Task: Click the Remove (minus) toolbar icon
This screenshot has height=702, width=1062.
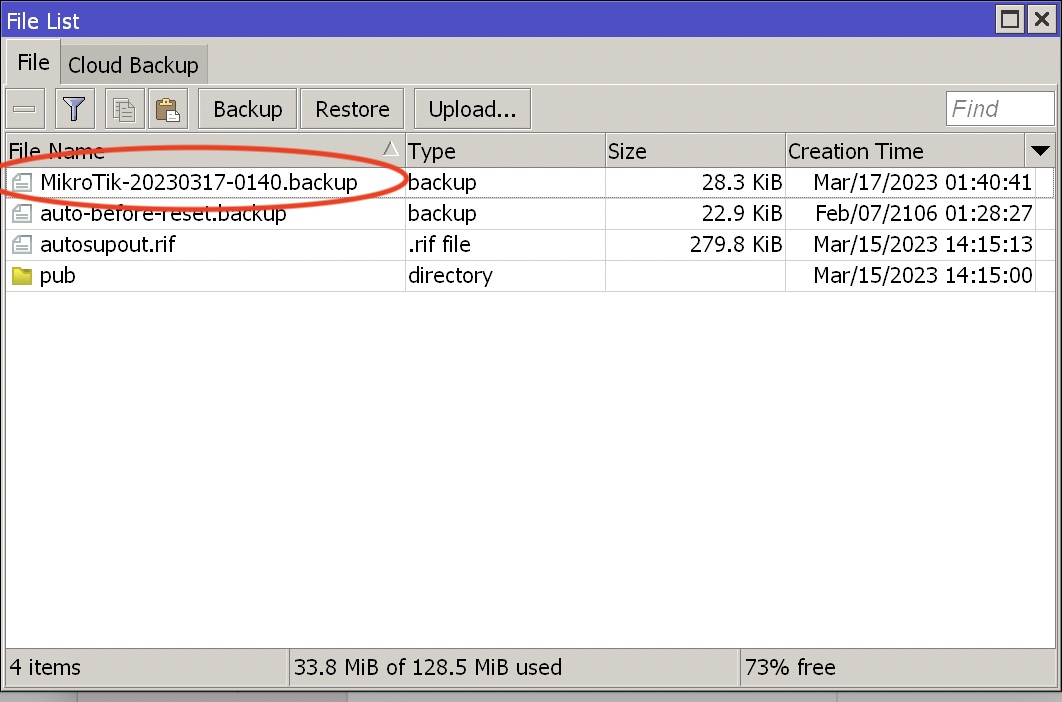Action: pos(25,108)
